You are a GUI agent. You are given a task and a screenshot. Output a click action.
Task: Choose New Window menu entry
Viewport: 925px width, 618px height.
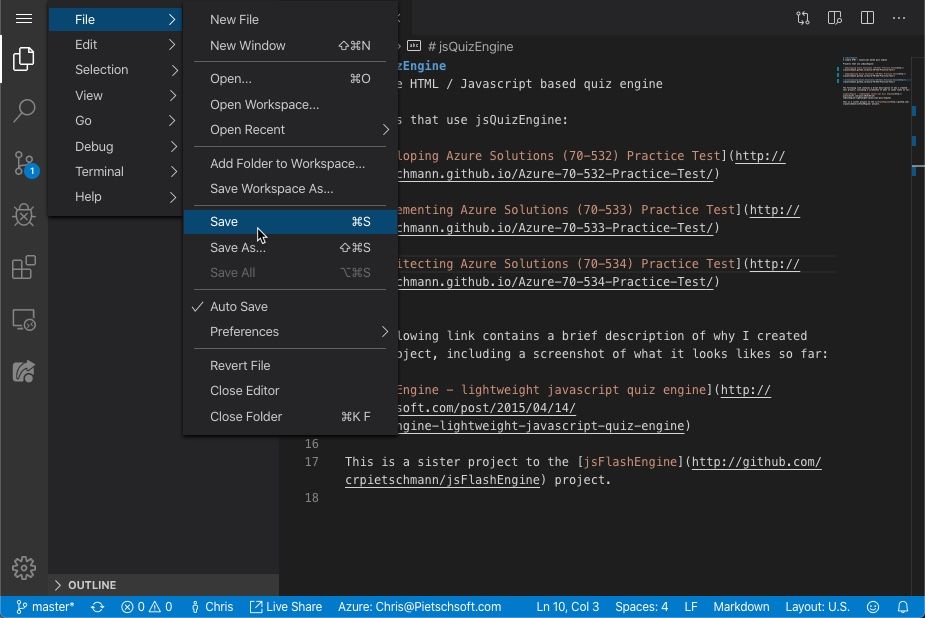(290, 45)
